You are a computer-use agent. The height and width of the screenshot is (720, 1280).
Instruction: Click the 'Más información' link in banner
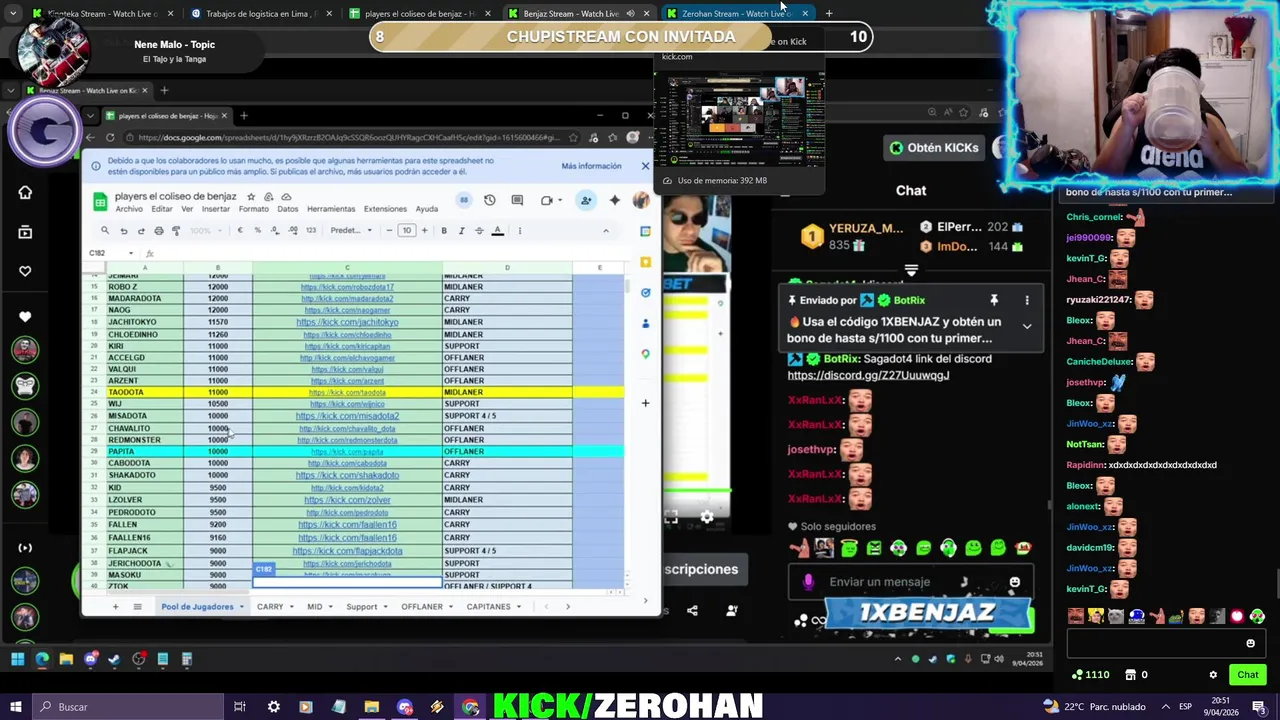pyautogui.click(x=591, y=166)
